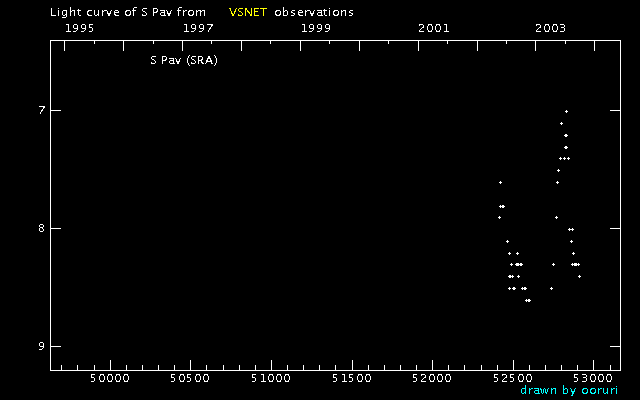Click the x-axis label 53000
The width and height of the screenshot is (640, 400).
593,378
